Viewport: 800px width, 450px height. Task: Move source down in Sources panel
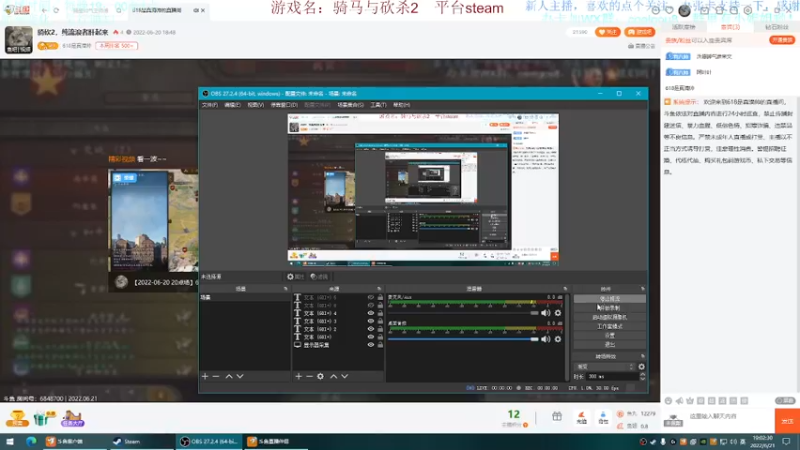point(345,376)
